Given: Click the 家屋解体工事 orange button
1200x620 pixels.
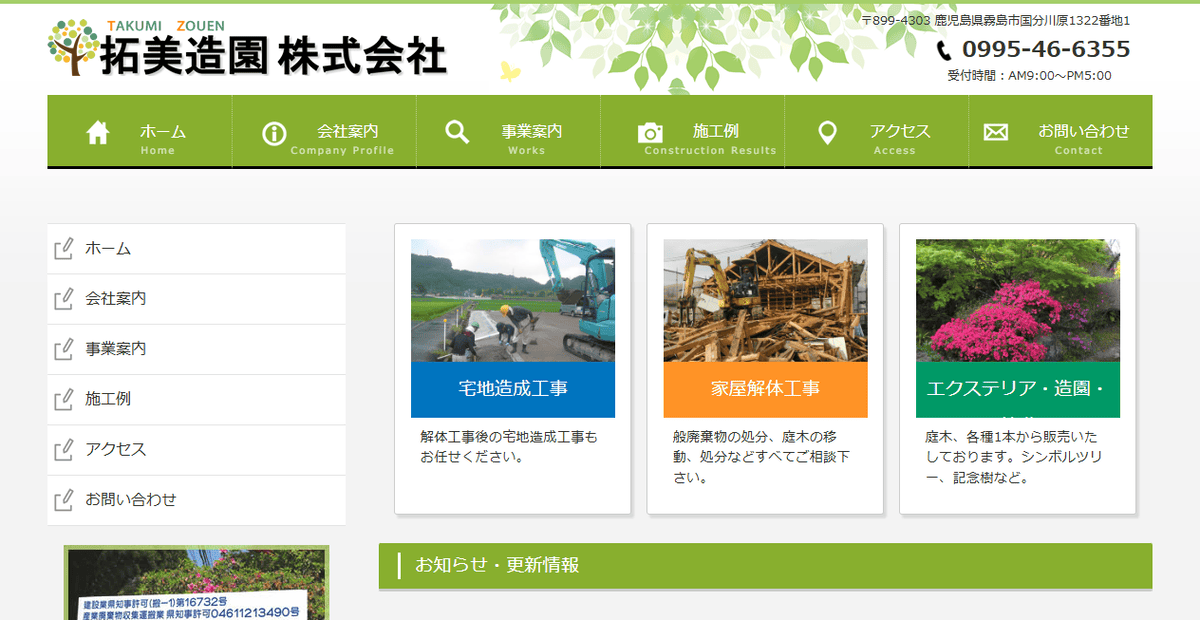Looking at the screenshot, I should click(x=765, y=389).
